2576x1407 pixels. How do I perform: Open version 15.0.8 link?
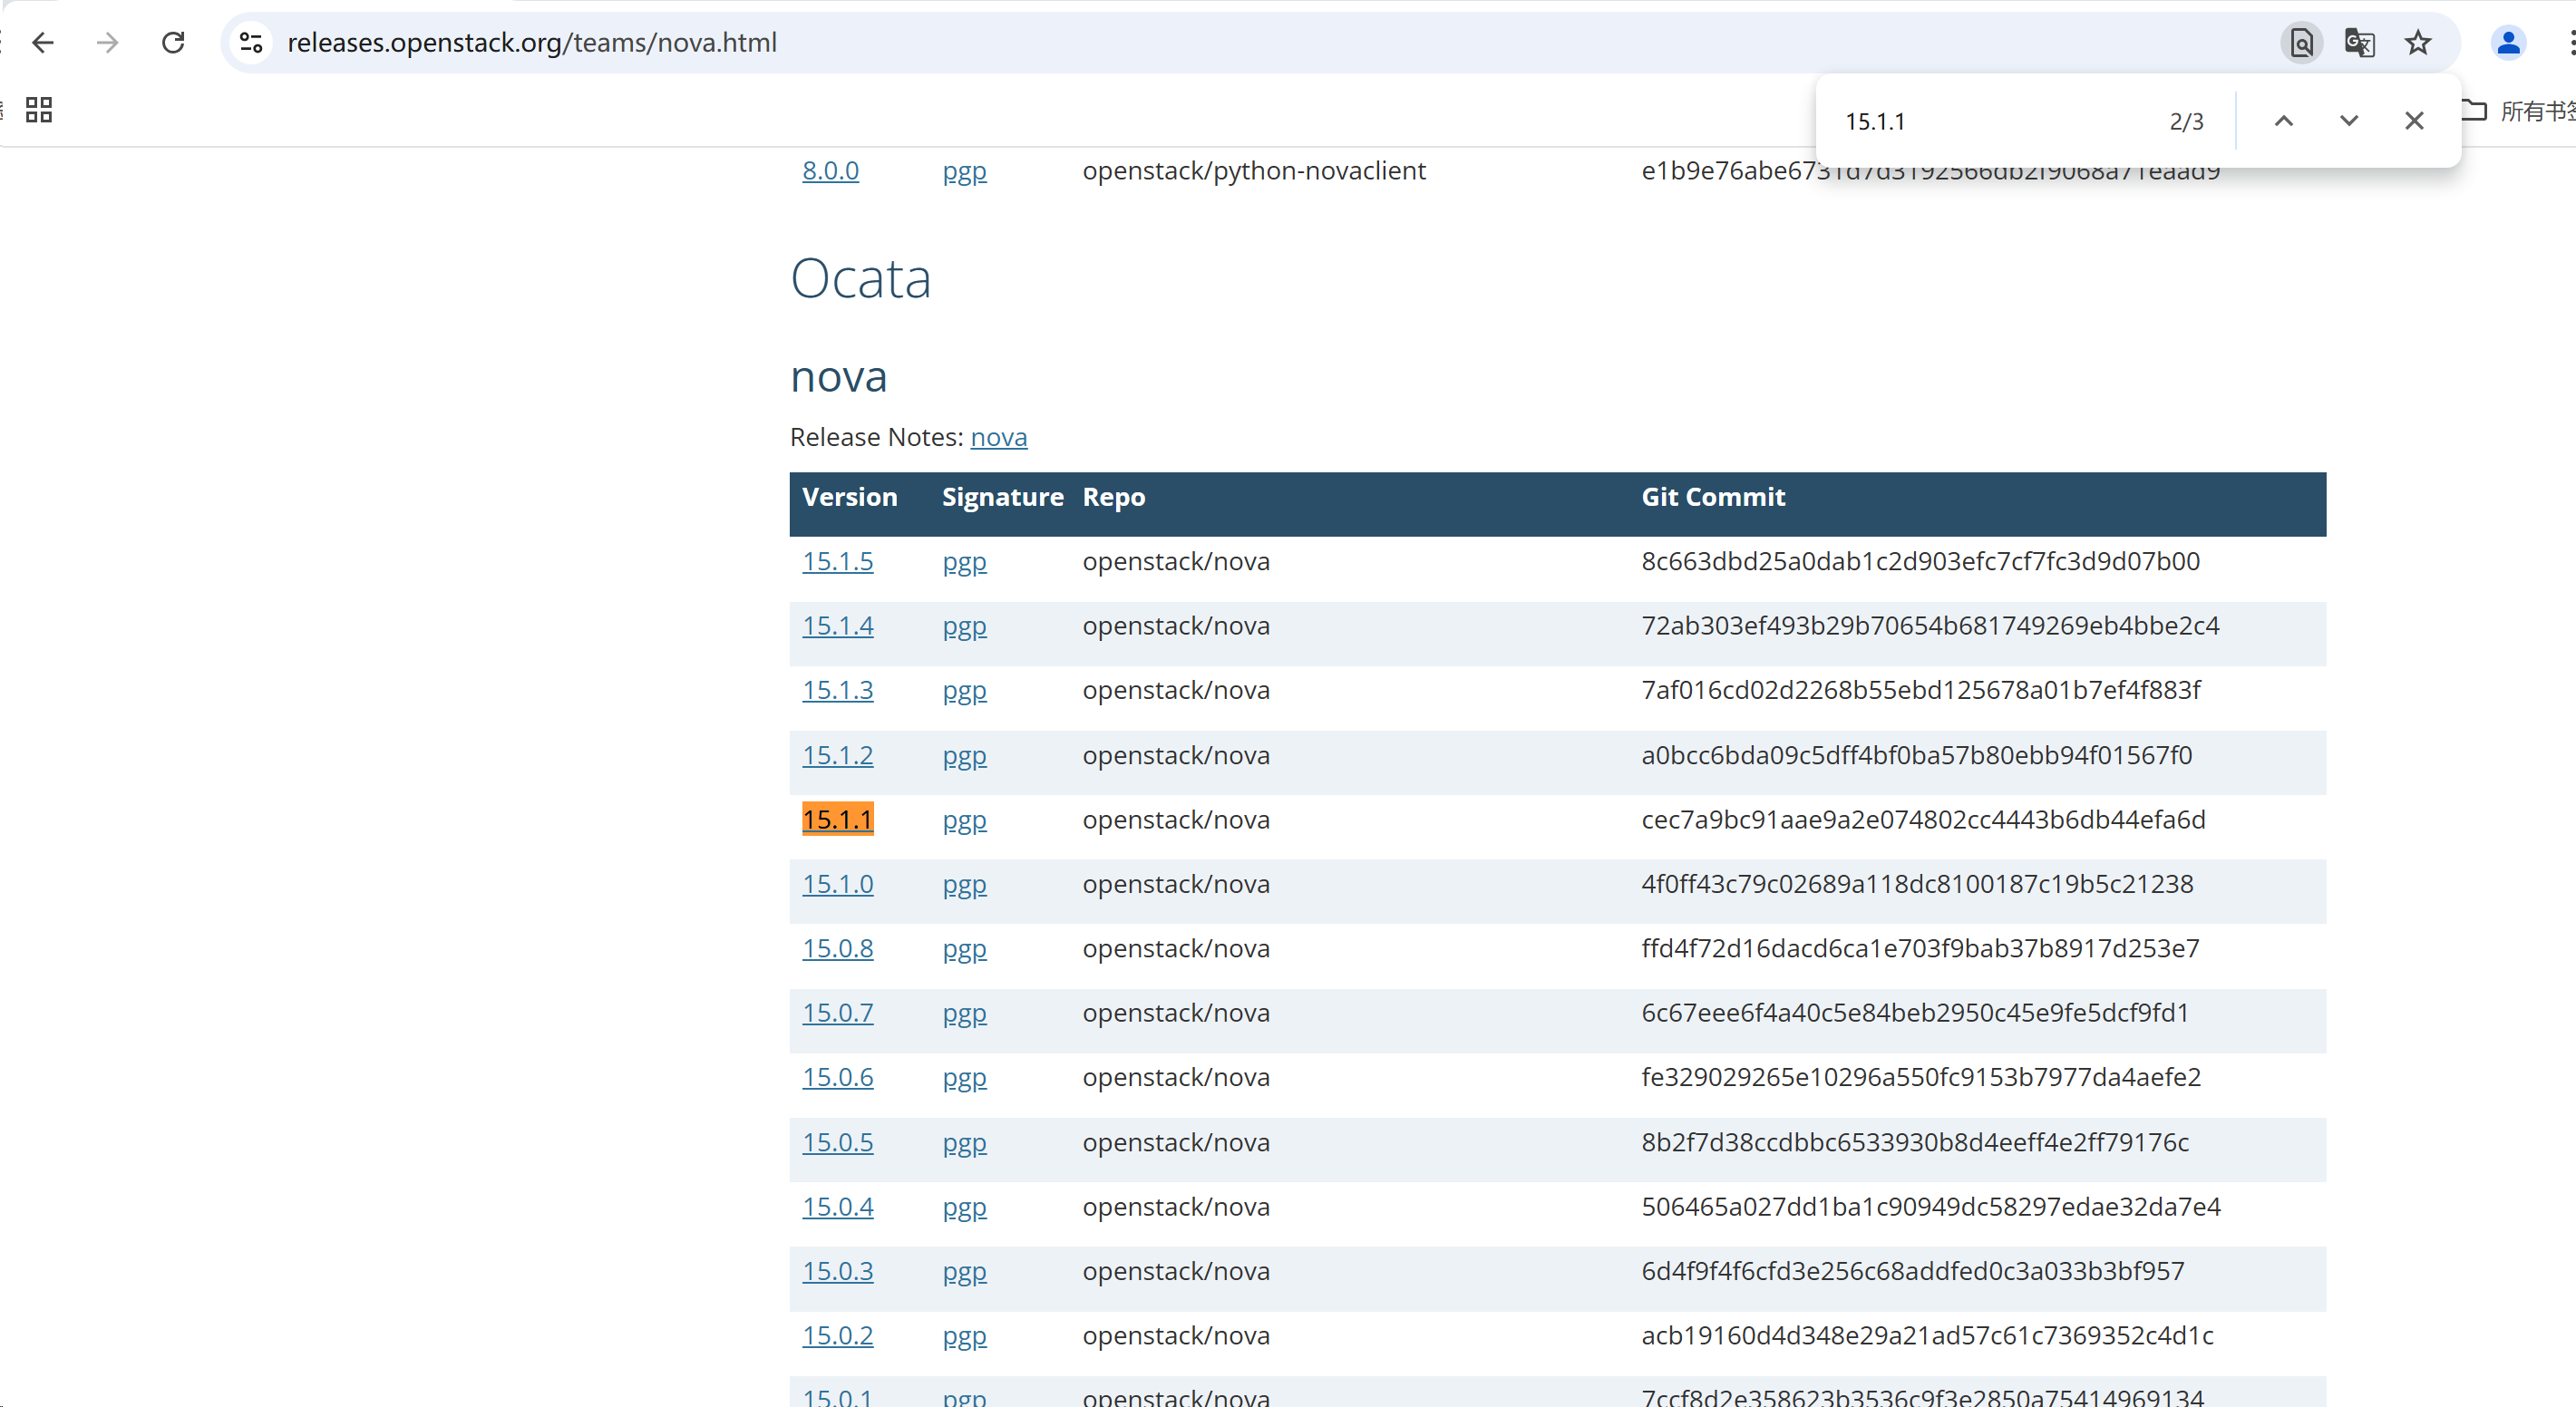[x=837, y=948]
